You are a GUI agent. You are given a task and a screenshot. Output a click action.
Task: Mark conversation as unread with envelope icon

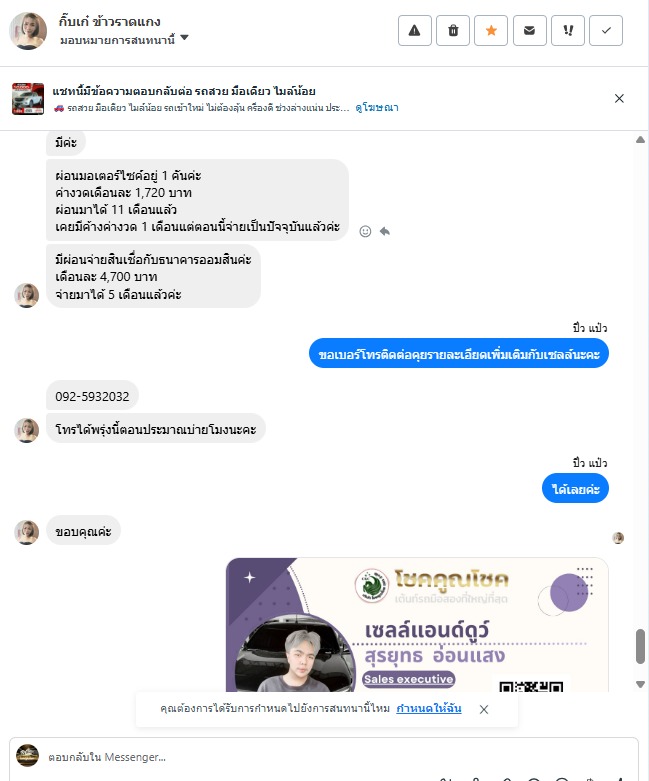[529, 31]
